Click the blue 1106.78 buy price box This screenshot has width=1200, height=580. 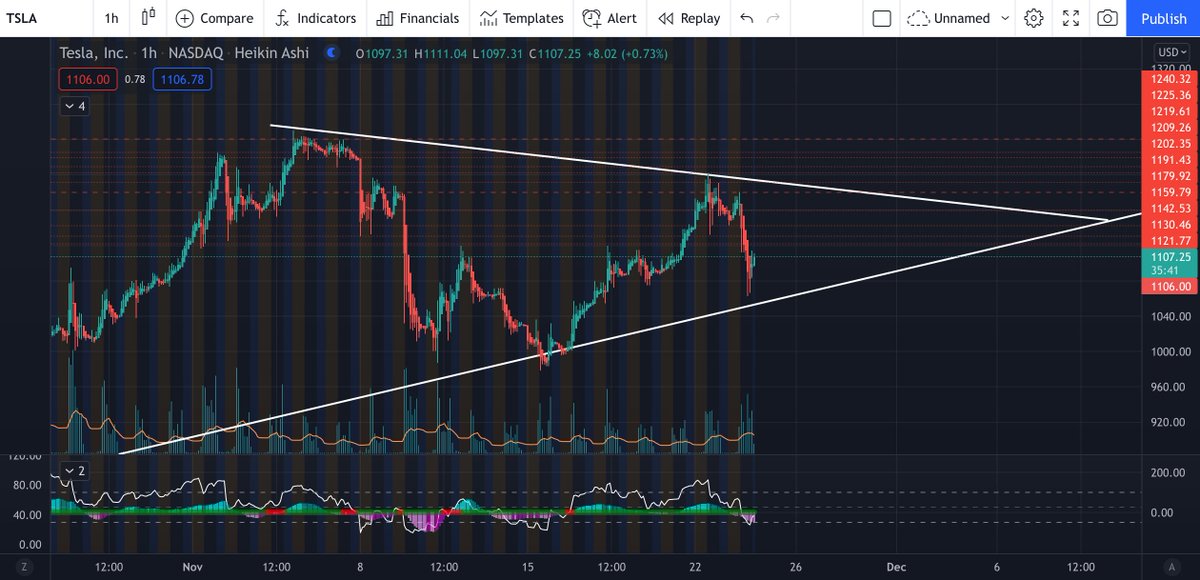pyautogui.click(x=181, y=79)
